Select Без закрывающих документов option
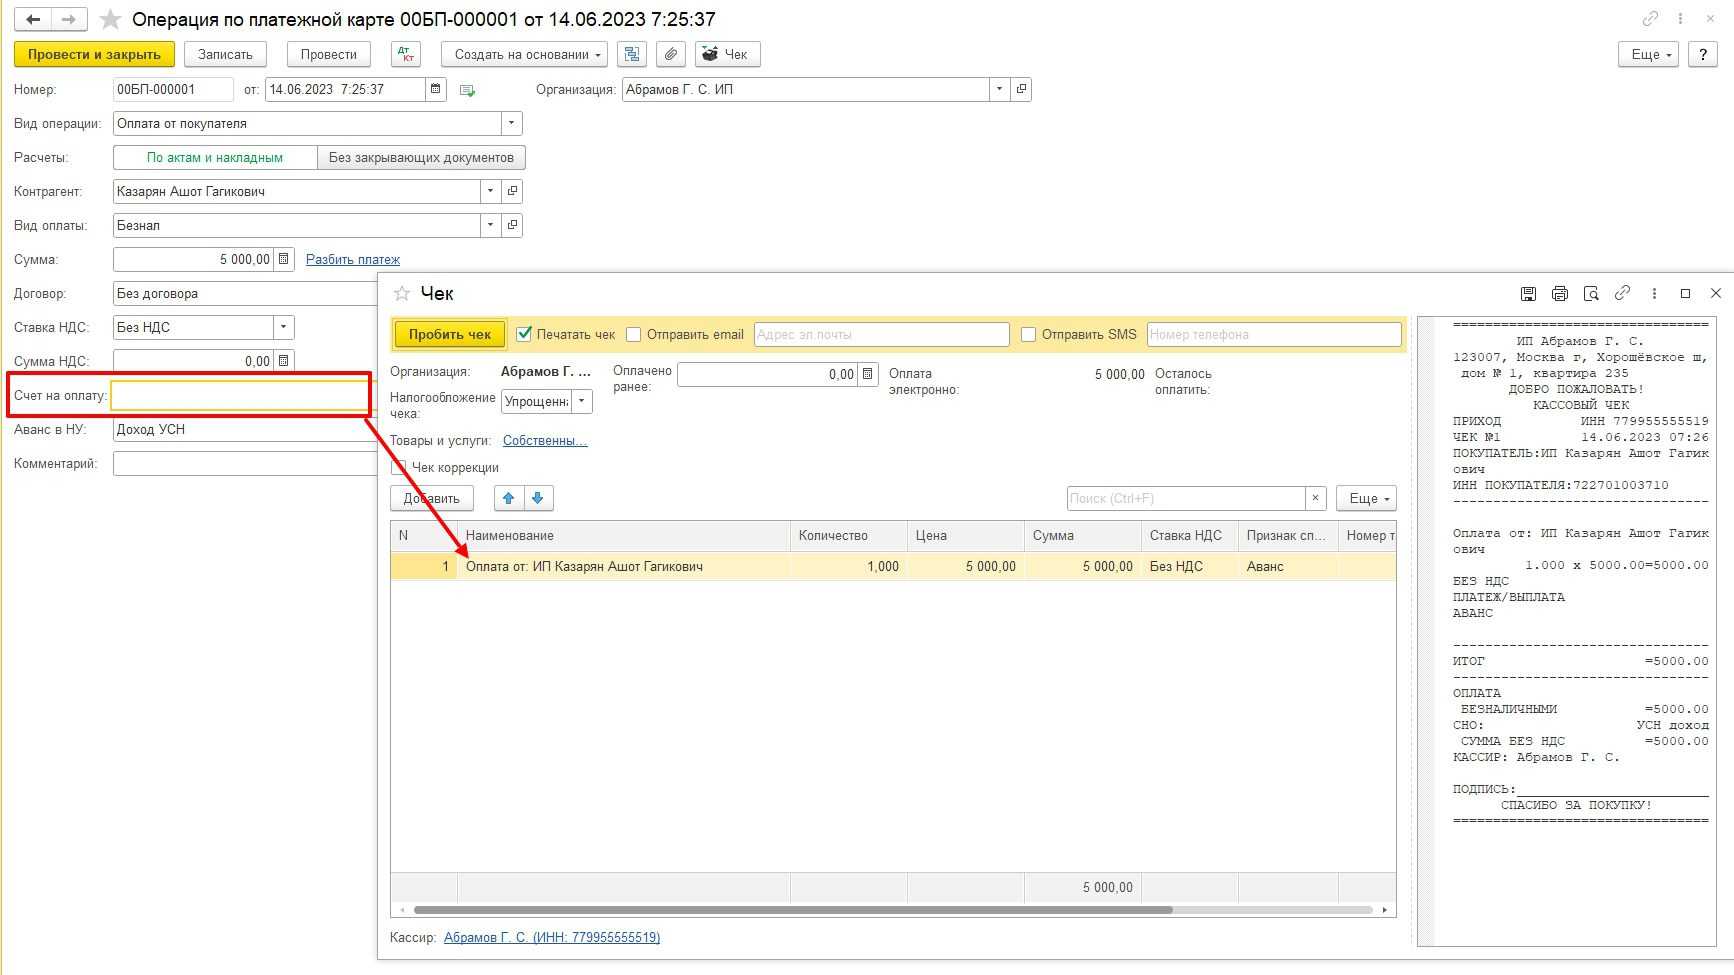 point(421,157)
